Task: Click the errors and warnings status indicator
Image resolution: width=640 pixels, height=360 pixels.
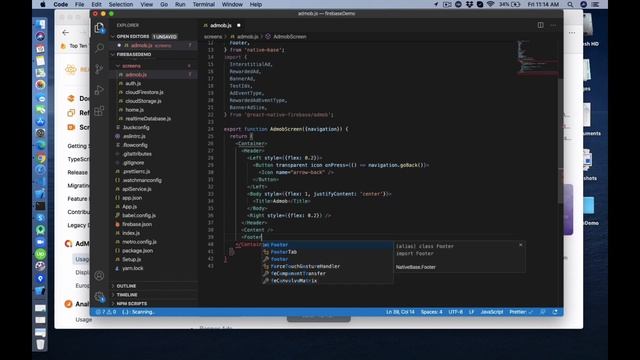Action: [106, 312]
